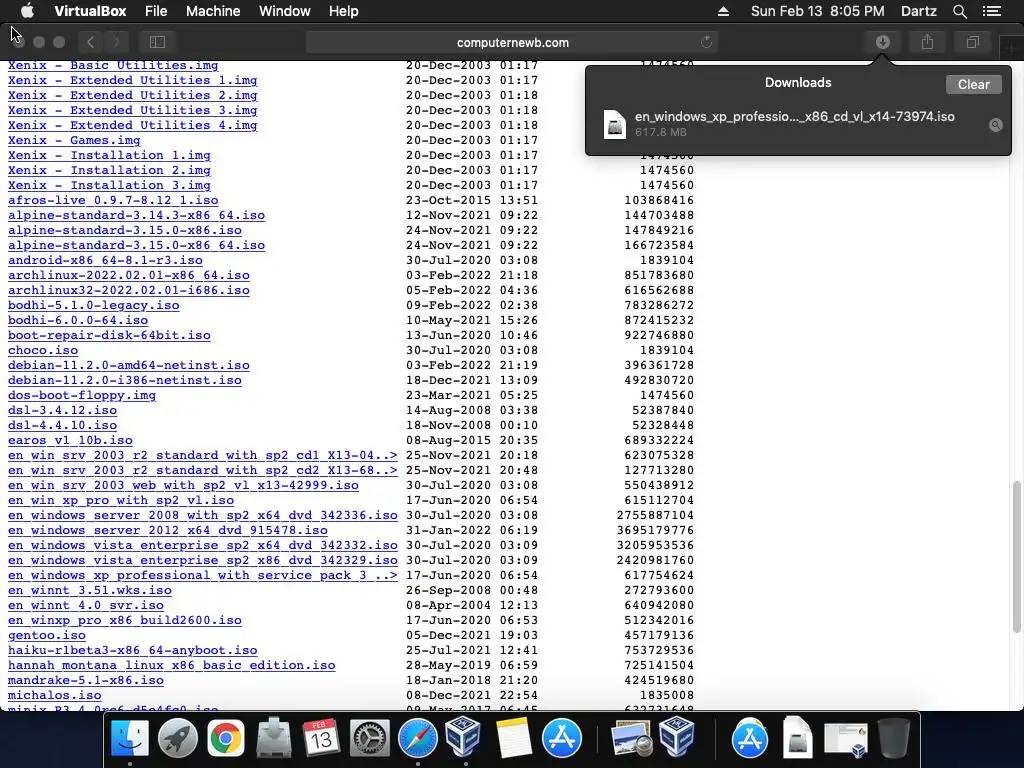1024x768 pixels.
Task: Select en_windows_xp_professio… download entry name
Action: pyautogui.click(x=794, y=117)
